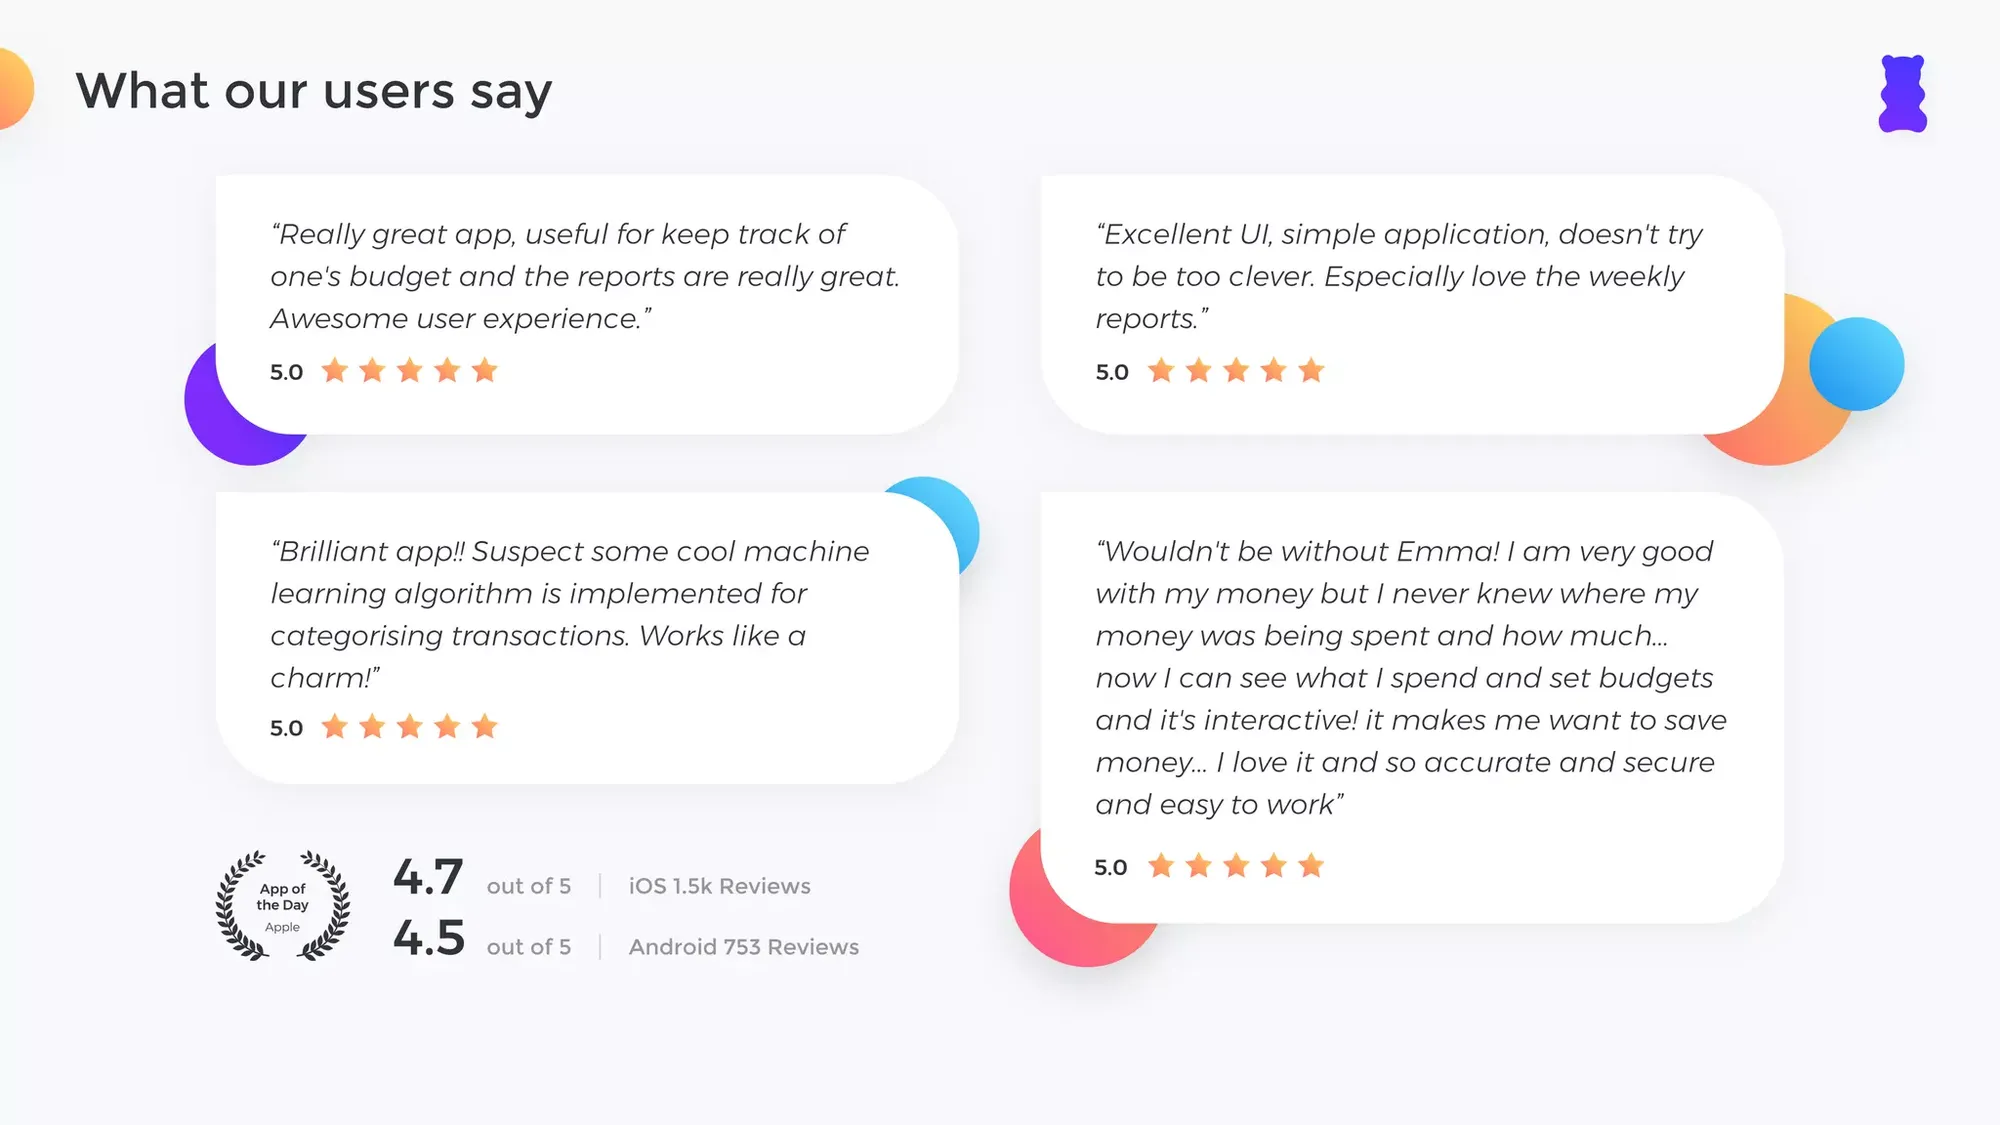The height and width of the screenshot is (1125, 2000).
Task: Click the 4.7 rating number
Action: pyautogui.click(x=428, y=878)
